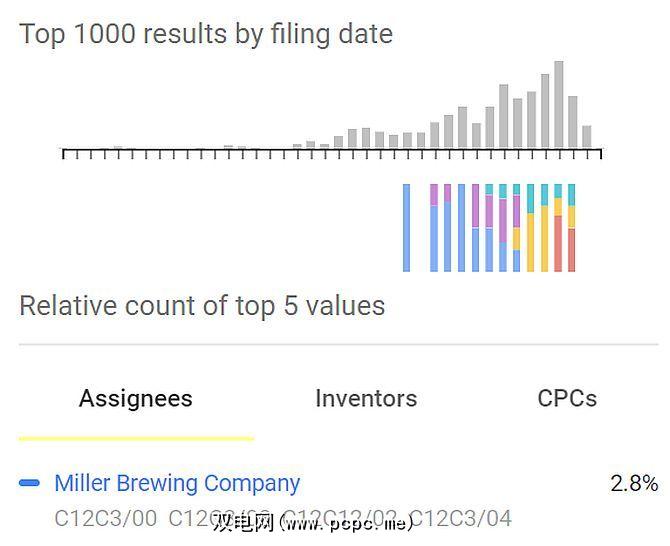Click the first yellow stacked bar segment

click(x=517, y=239)
